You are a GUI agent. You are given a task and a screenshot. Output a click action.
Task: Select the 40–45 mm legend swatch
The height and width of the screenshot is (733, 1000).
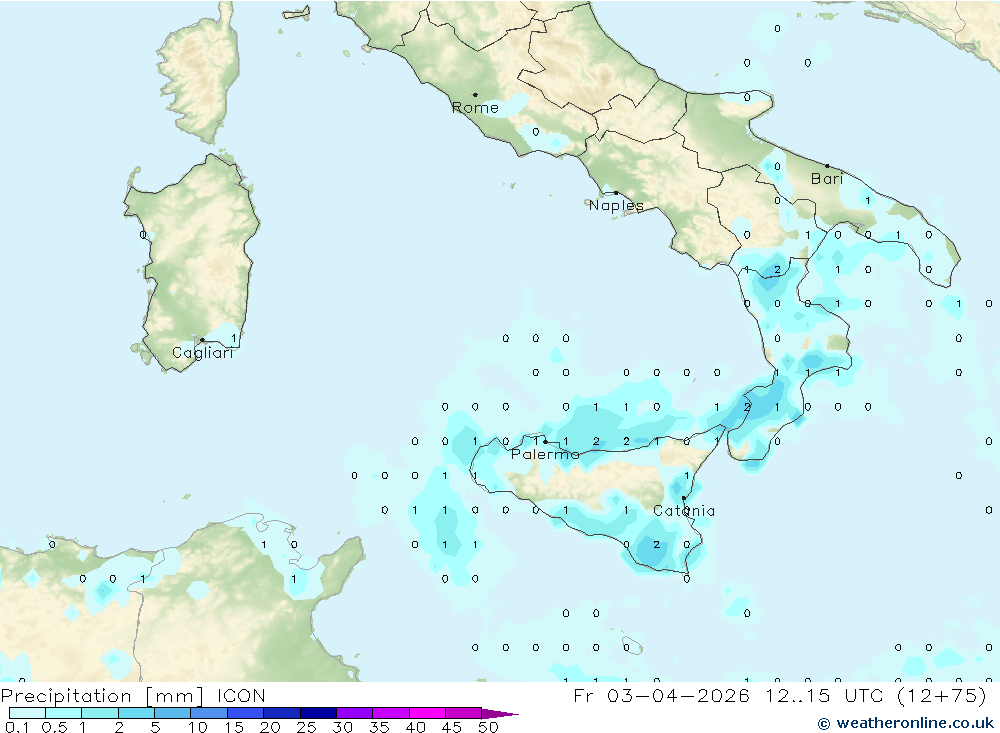tap(427, 713)
